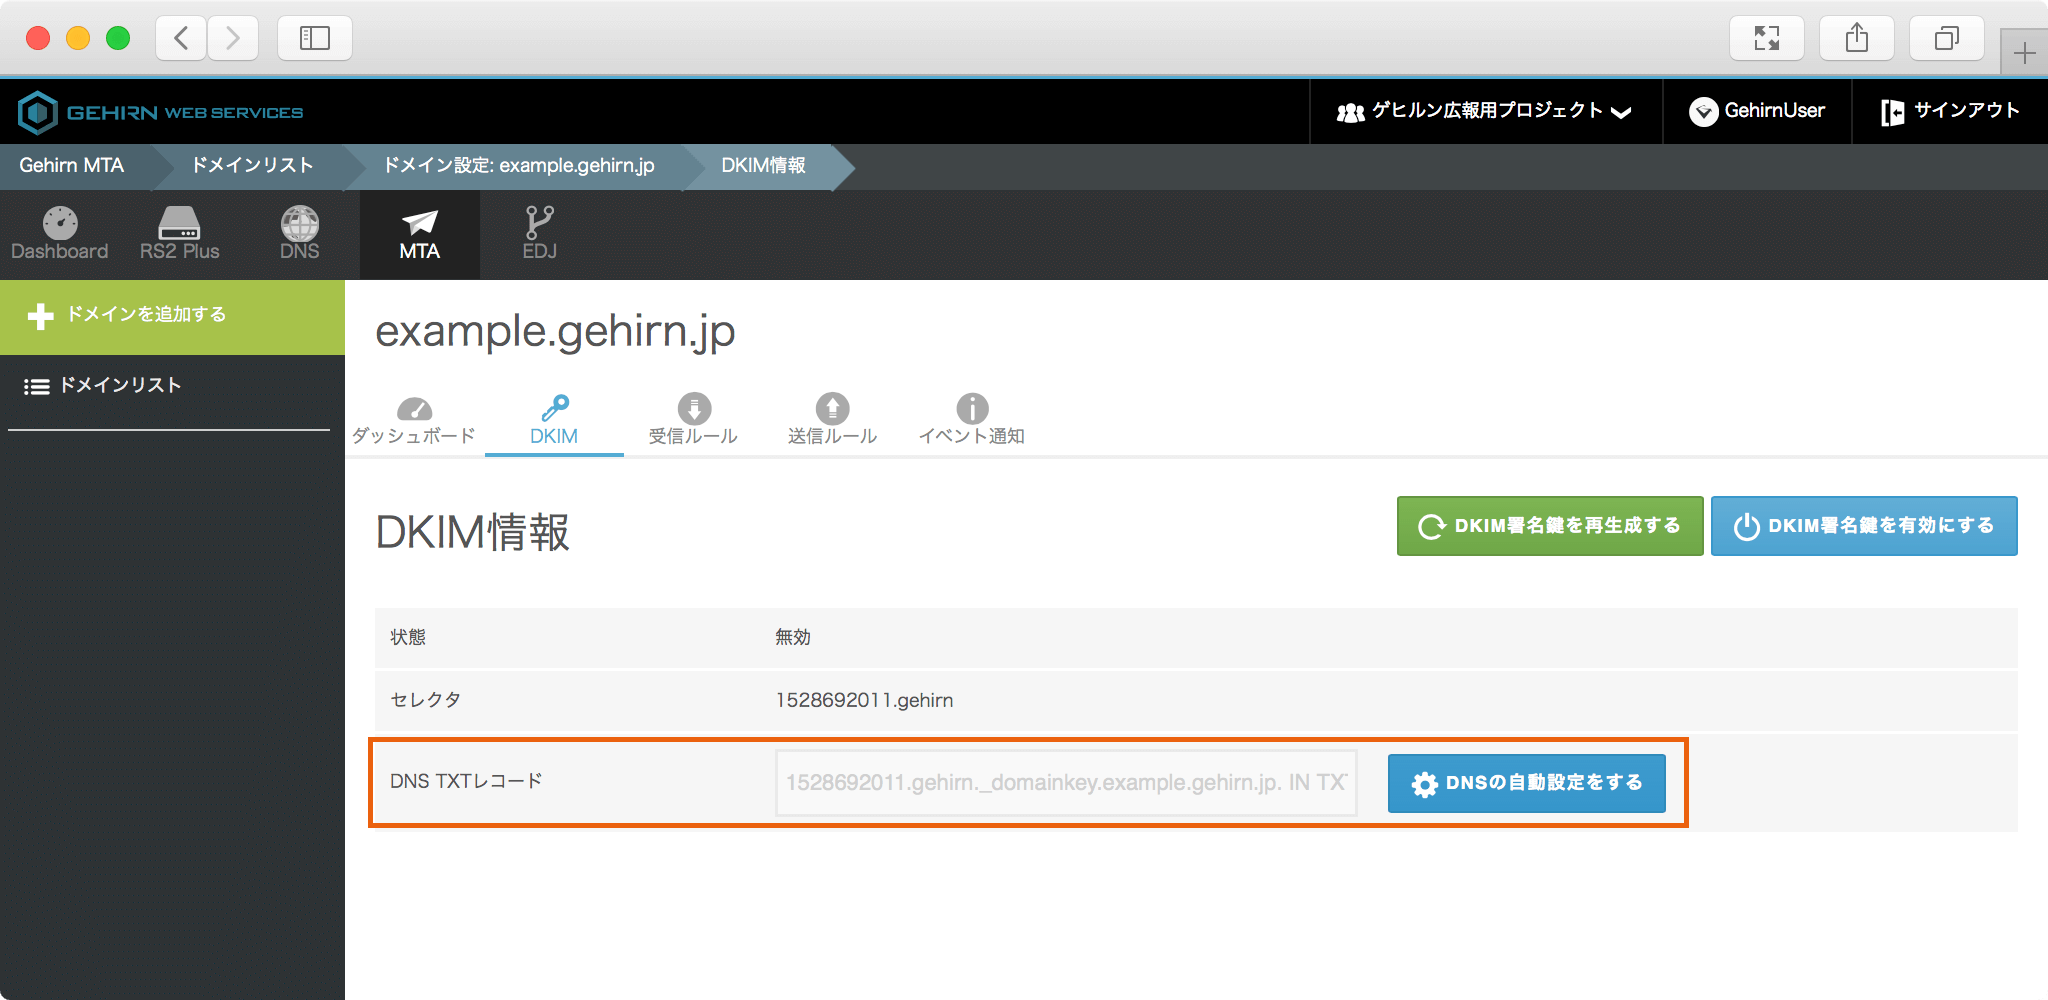The width and height of the screenshot is (2048, 1000).
Task: Switch to the 送信ルール tab
Action: 832,420
